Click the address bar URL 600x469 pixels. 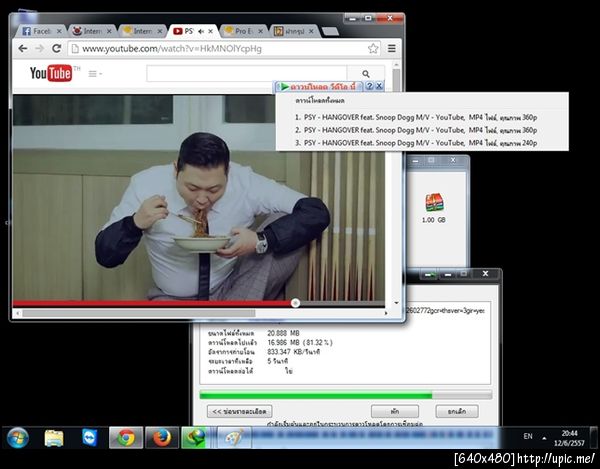[x=172, y=49]
